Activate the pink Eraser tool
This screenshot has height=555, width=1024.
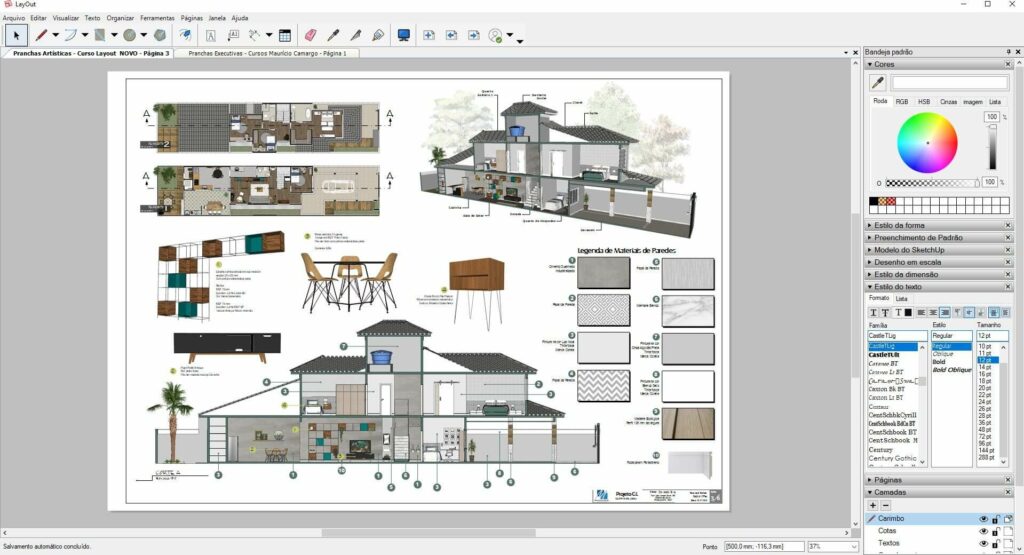pyautogui.click(x=310, y=35)
